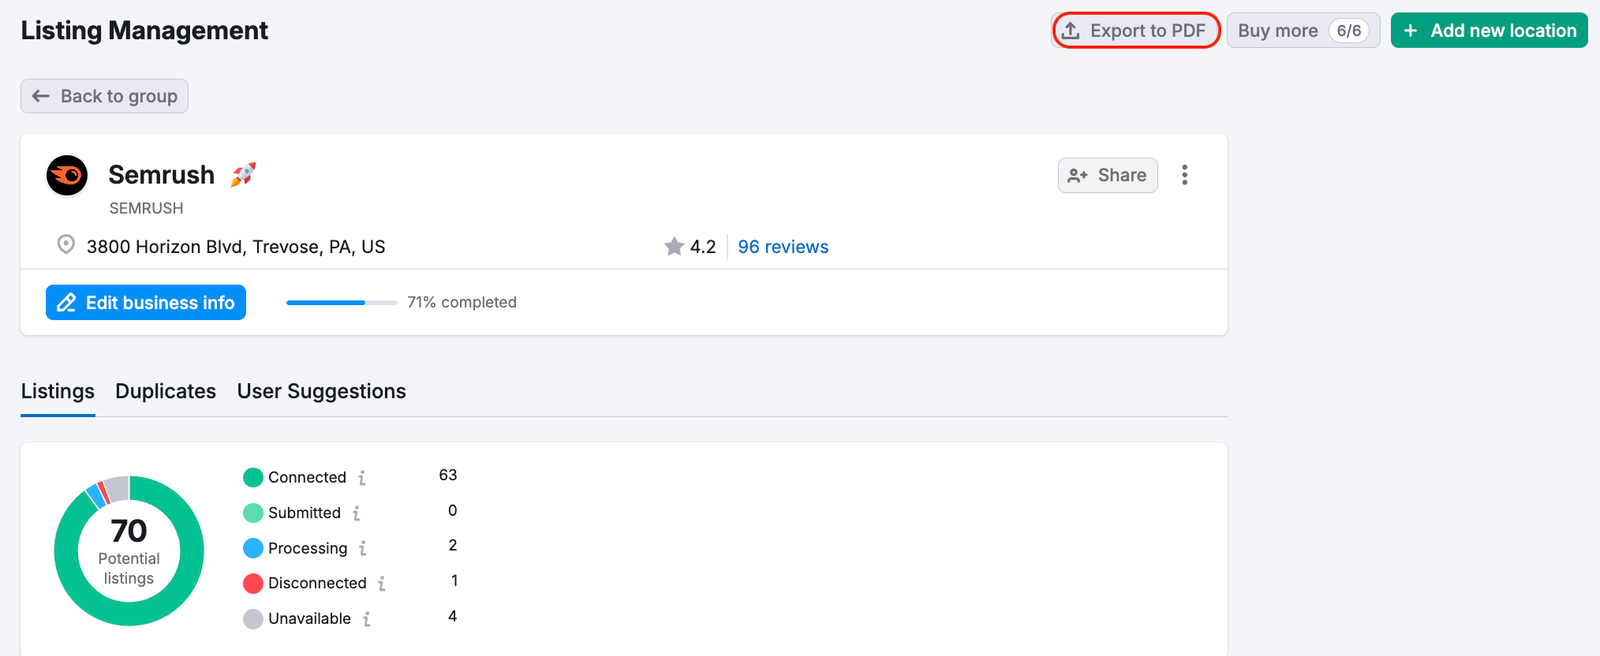Image resolution: width=1600 pixels, height=656 pixels.
Task: Click the star rating icon
Action: [x=674, y=246]
